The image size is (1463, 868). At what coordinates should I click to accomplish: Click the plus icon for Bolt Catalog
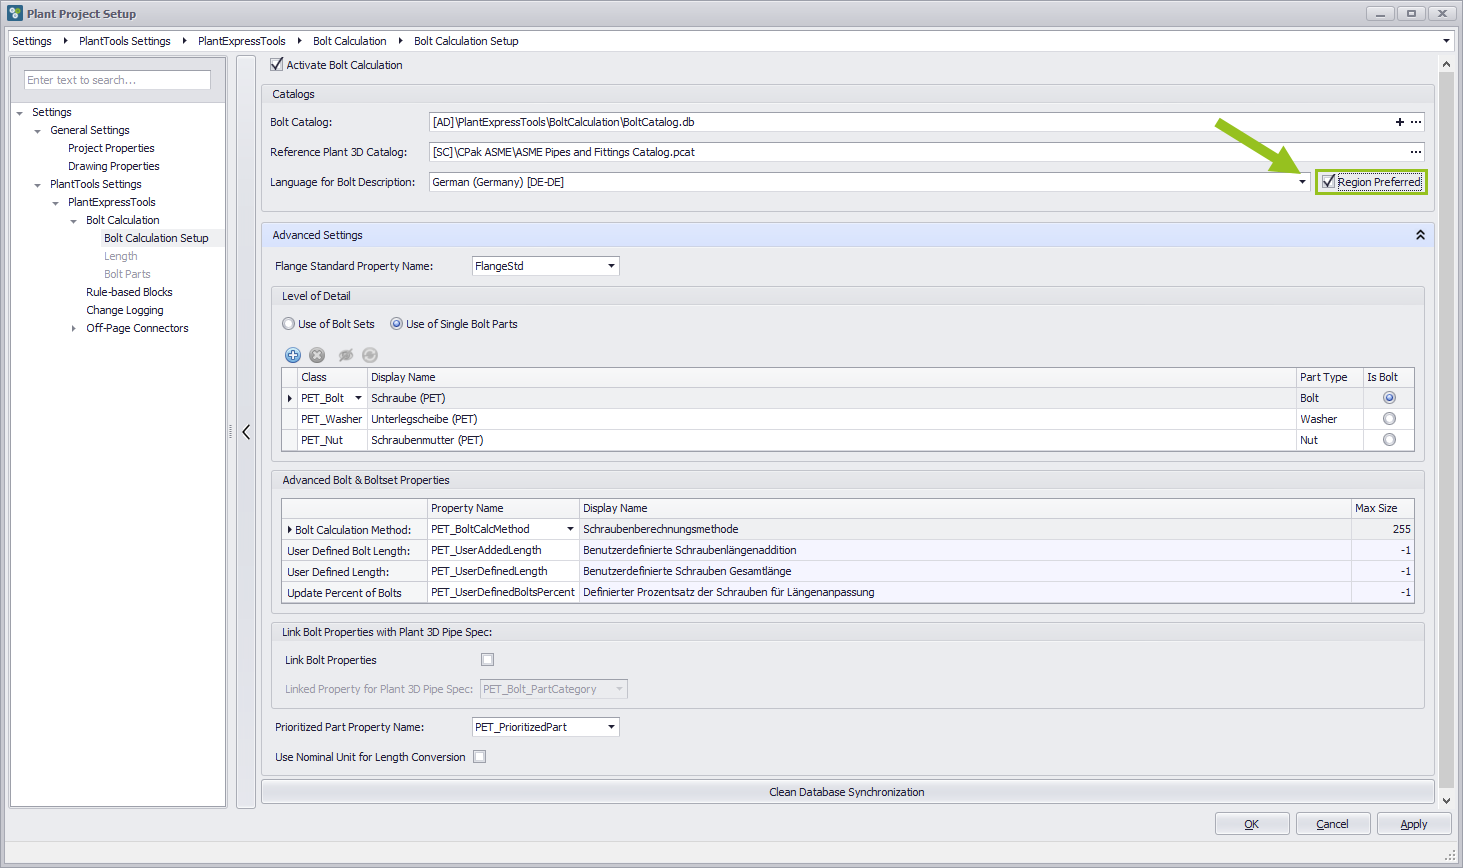point(1400,122)
